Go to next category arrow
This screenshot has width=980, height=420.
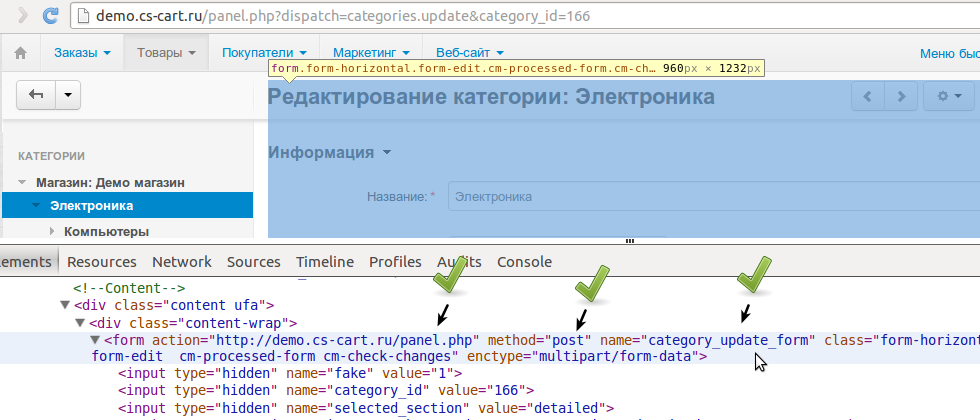pos(901,96)
